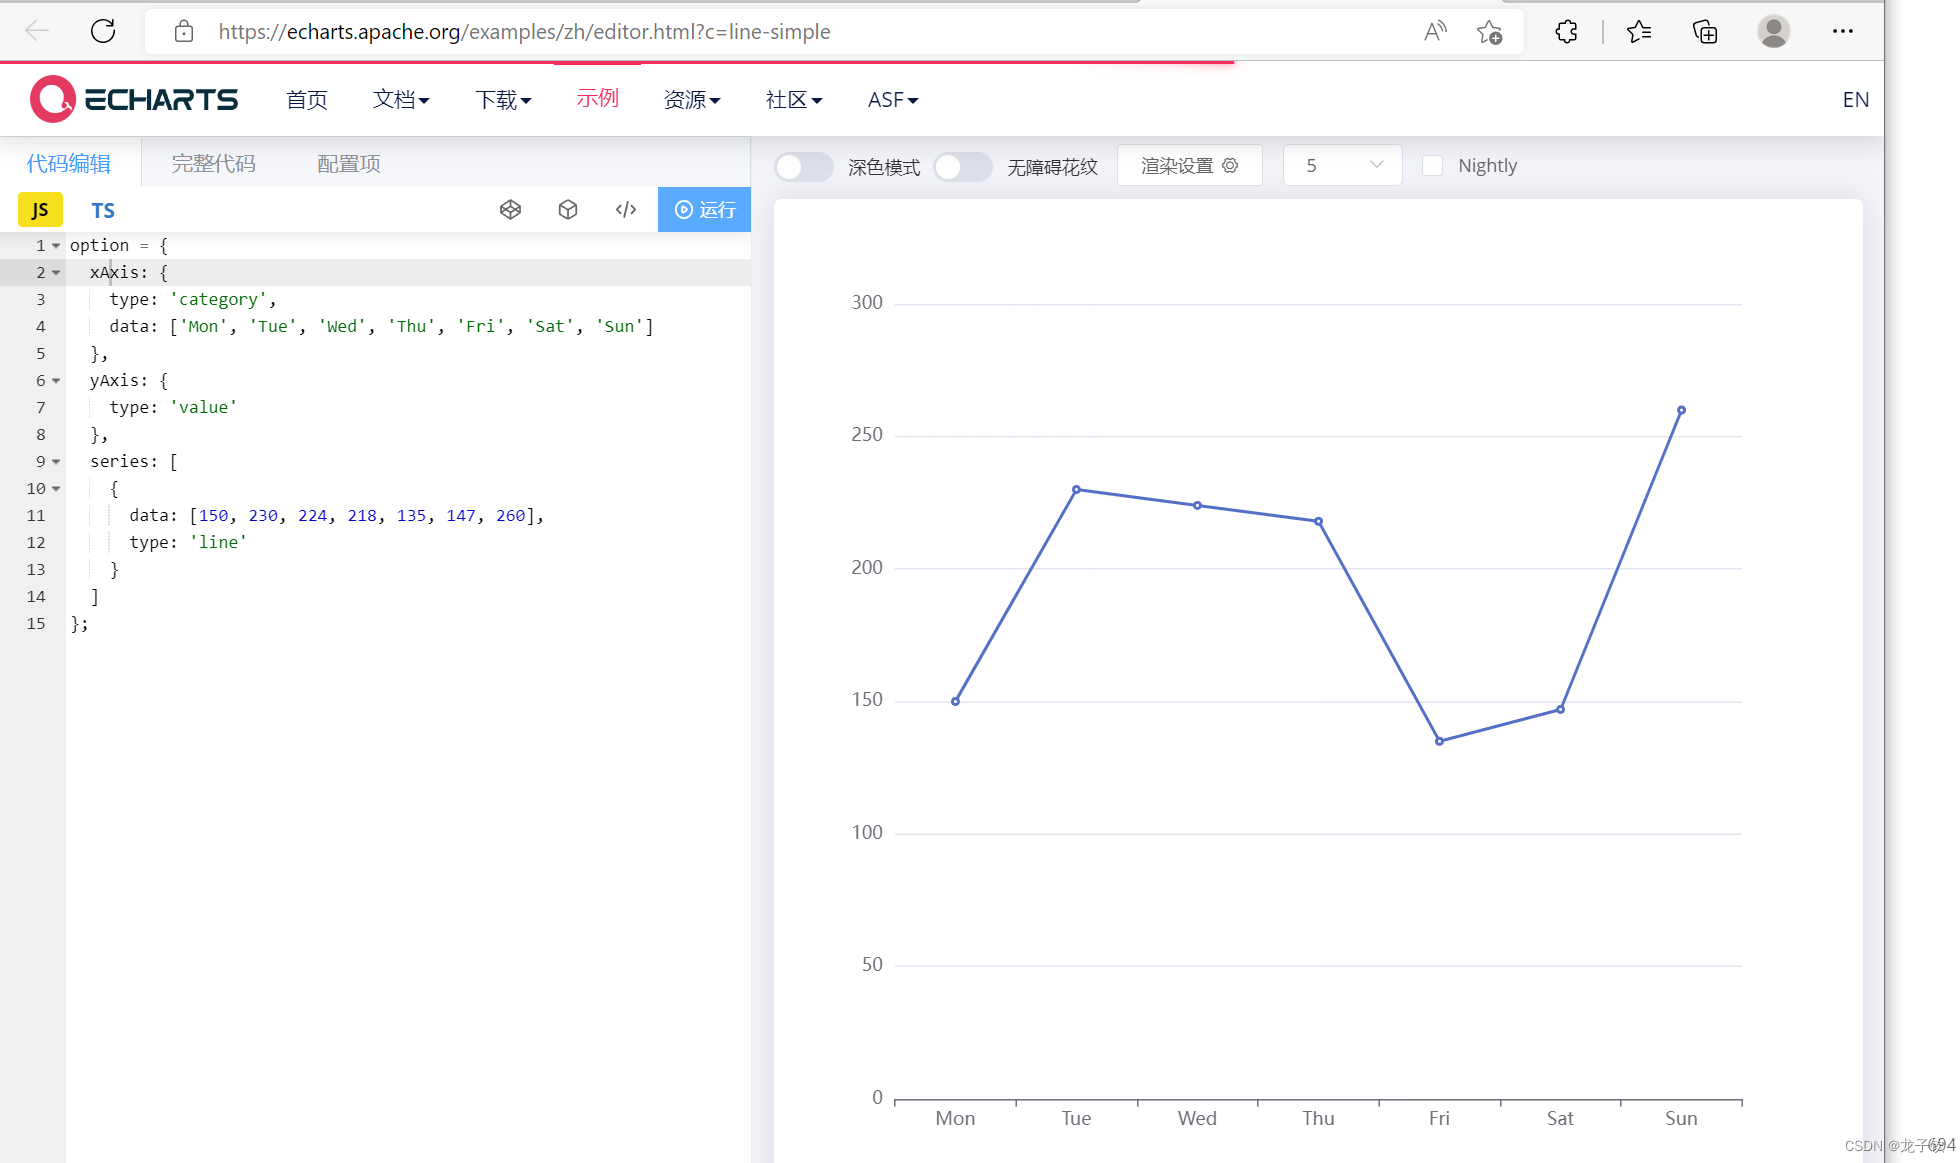Click the 运行 run button
1960x1163 pixels.
pos(704,209)
